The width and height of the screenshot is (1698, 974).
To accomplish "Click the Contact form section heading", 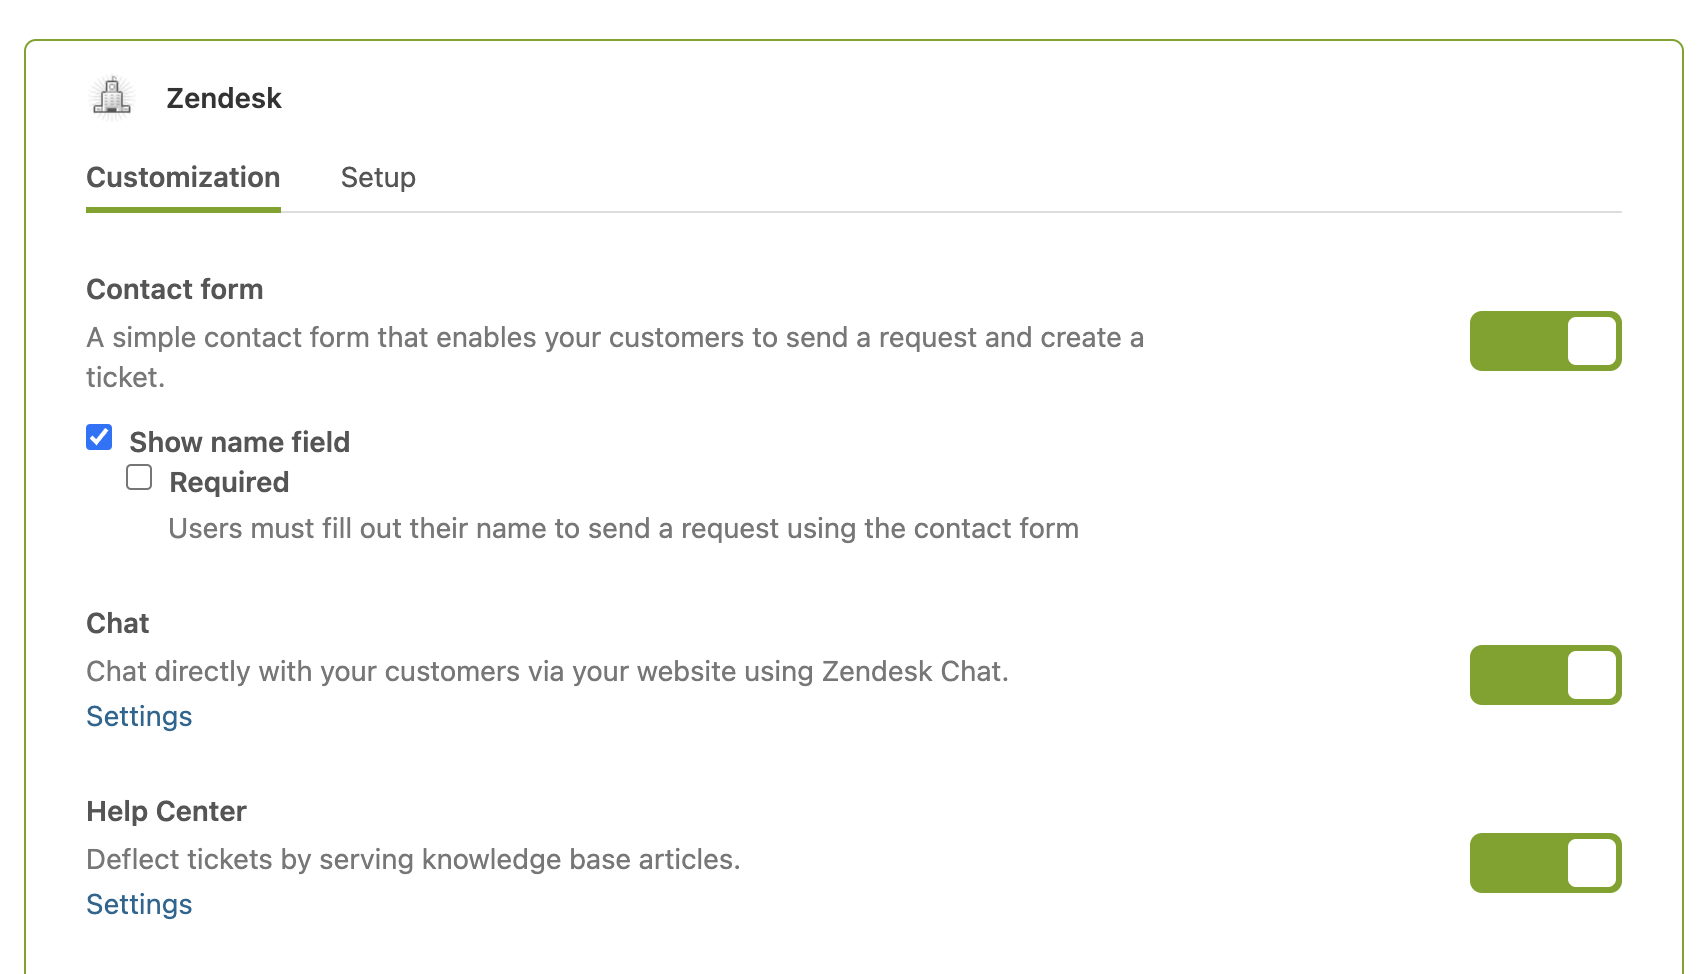I will (175, 289).
